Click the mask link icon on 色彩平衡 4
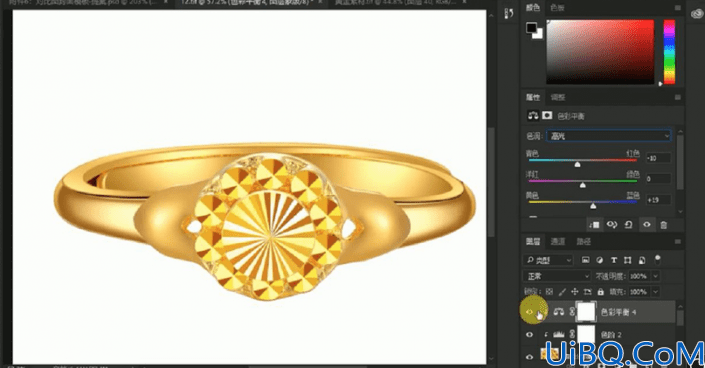Viewport: 705px width, 368px height. [x=572, y=311]
